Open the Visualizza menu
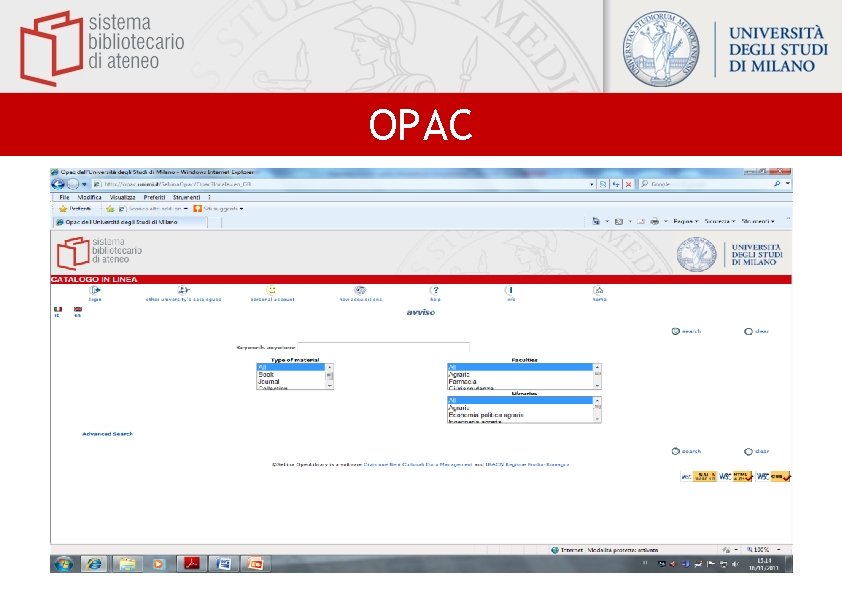 pyautogui.click(x=122, y=197)
